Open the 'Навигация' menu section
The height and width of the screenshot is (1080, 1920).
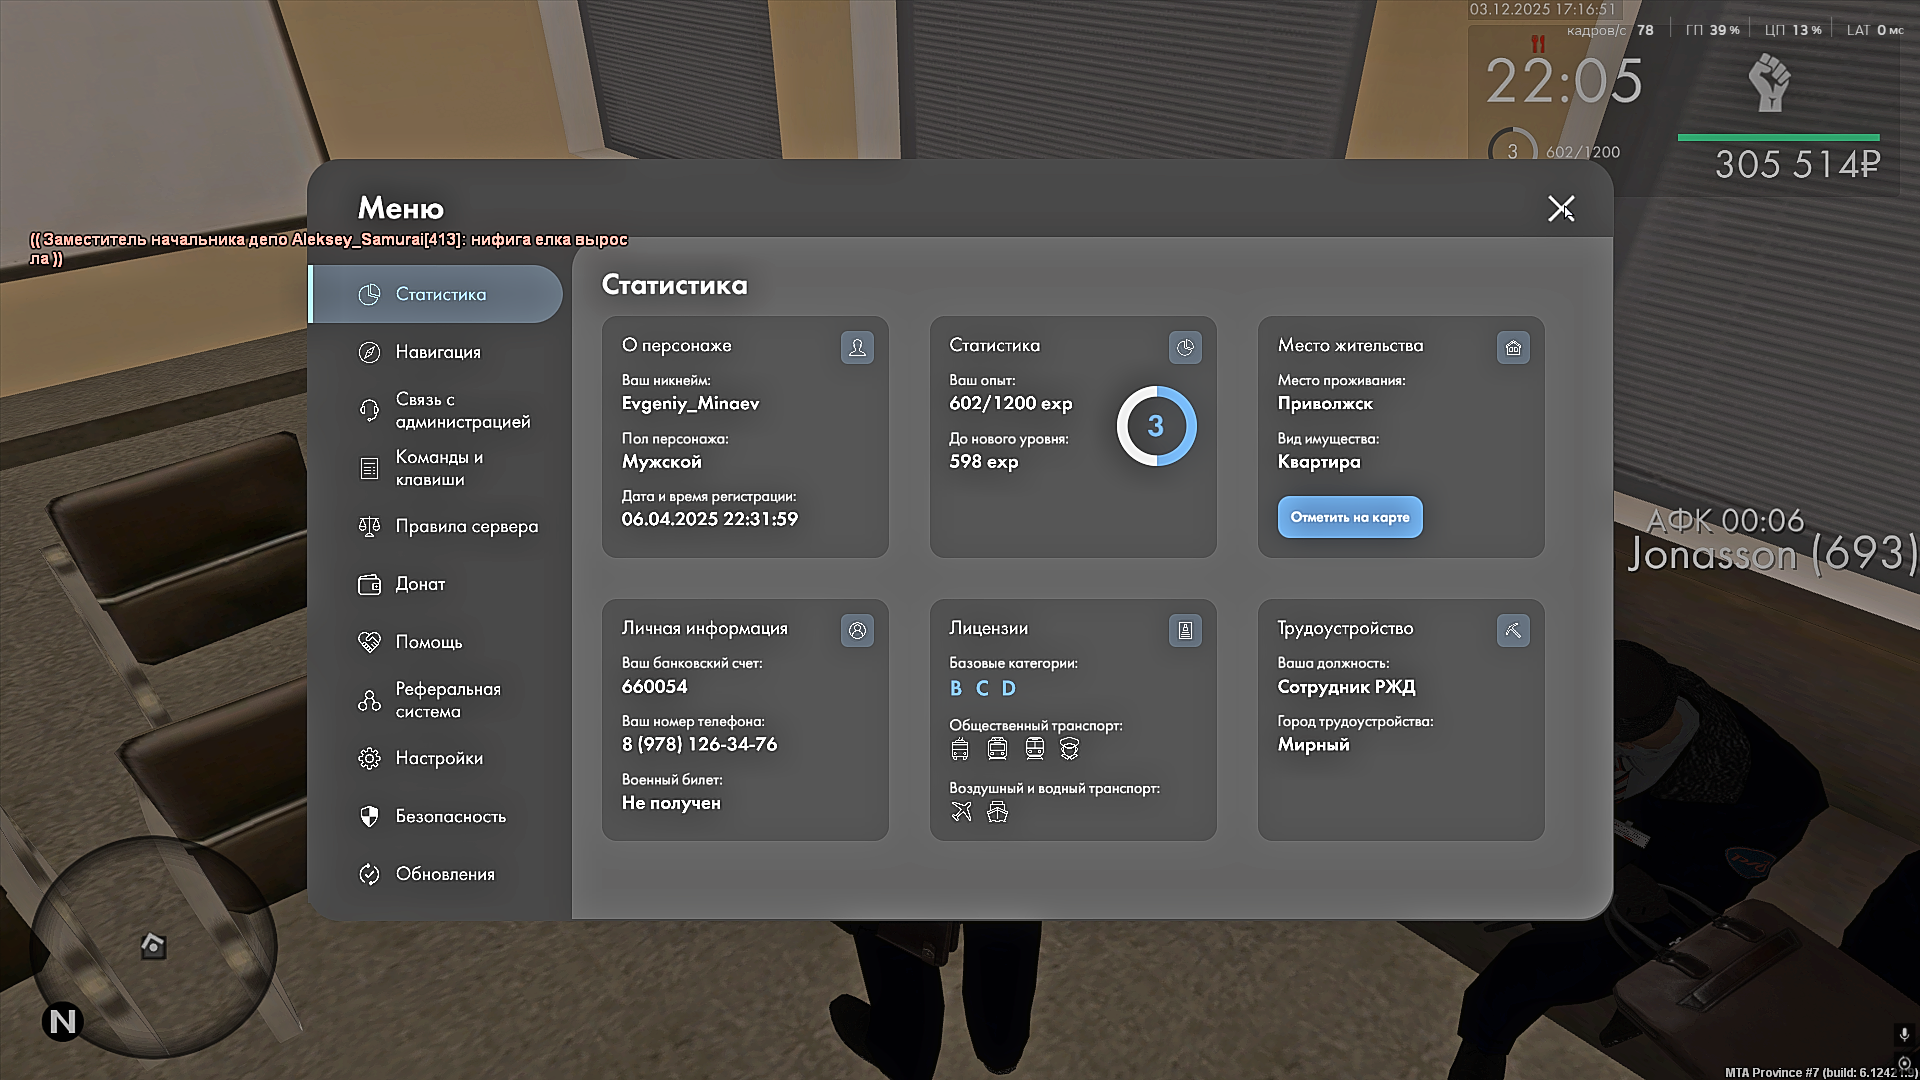[x=438, y=352]
